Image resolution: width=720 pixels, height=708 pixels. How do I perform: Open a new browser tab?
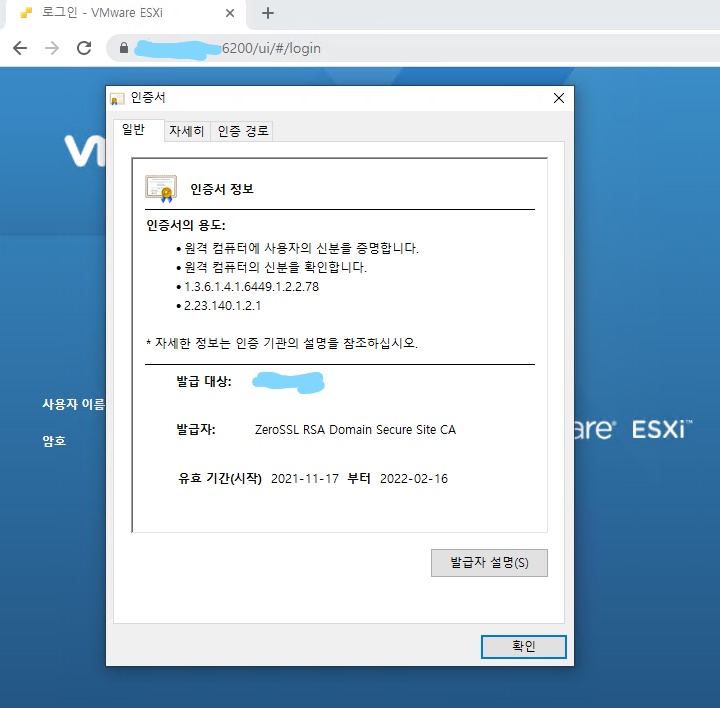coord(268,13)
